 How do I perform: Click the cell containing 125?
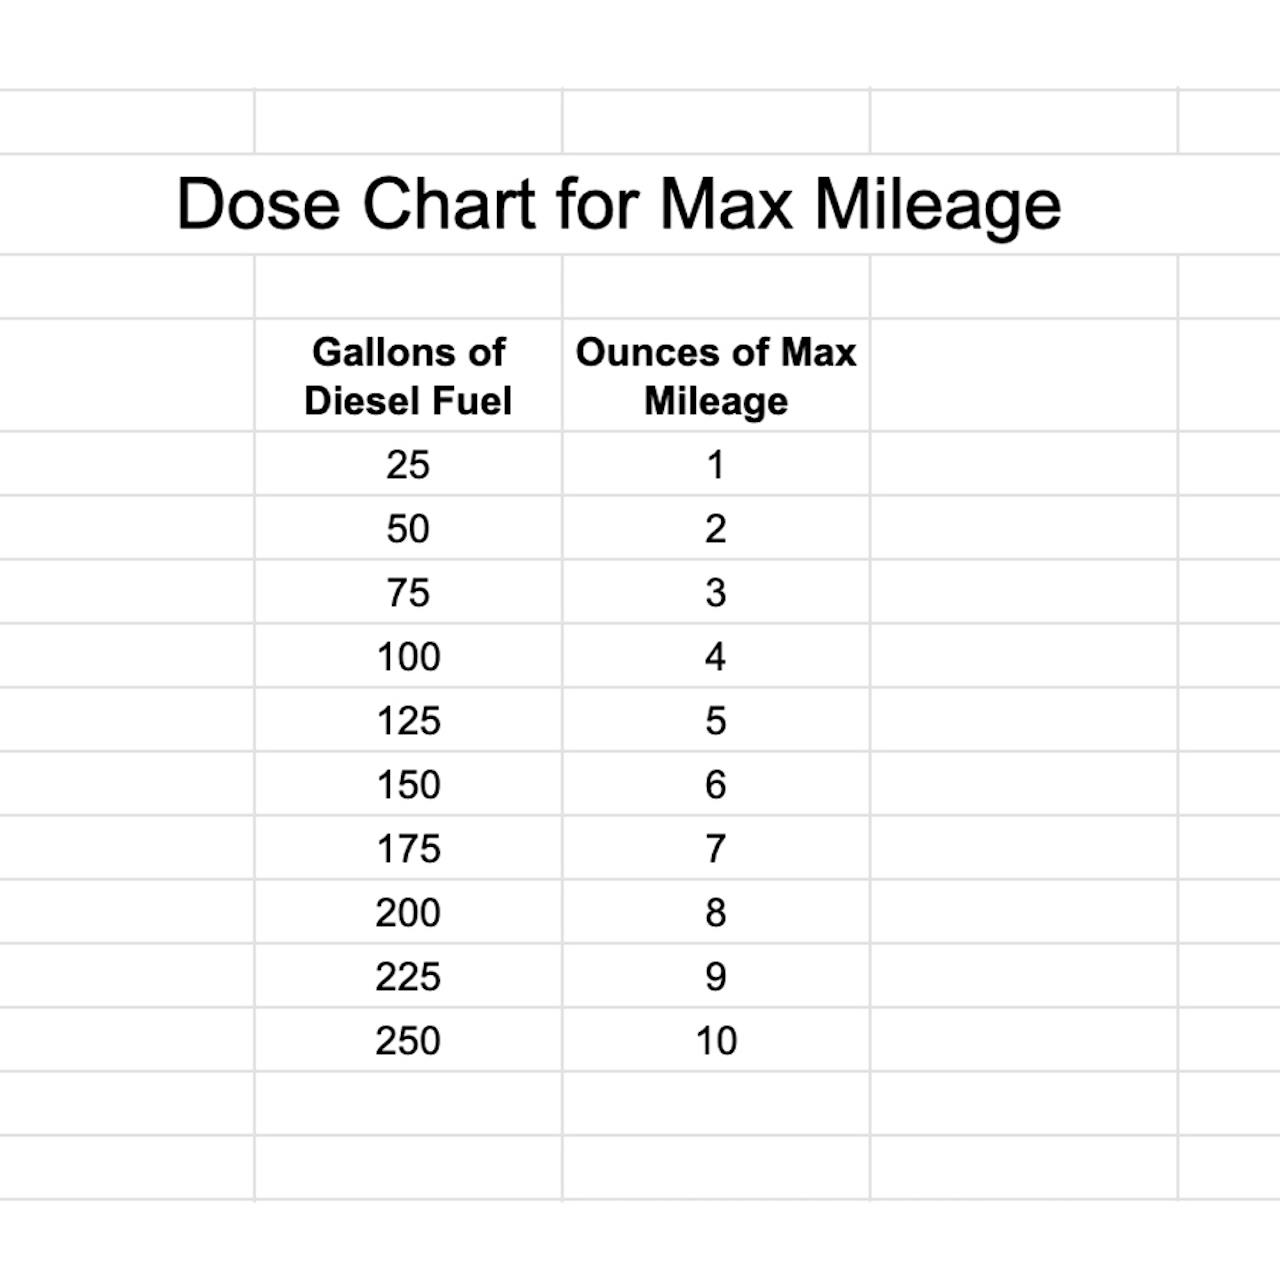[x=408, y=721]
